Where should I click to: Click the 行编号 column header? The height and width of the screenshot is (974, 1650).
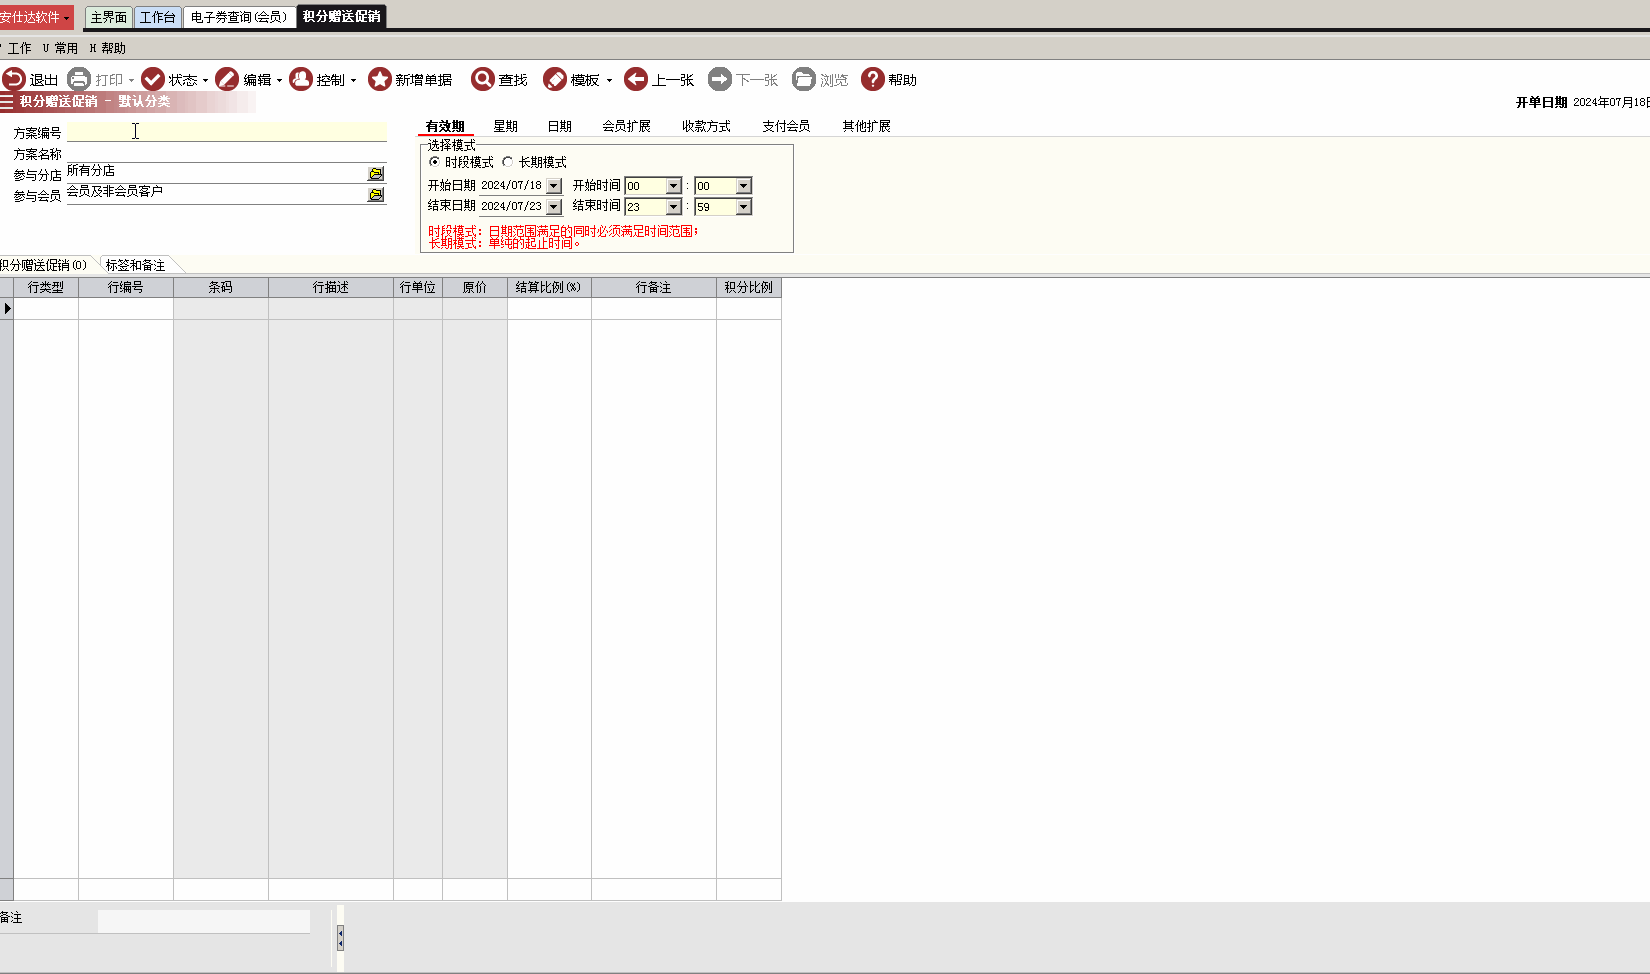click(x=126, y=288)
